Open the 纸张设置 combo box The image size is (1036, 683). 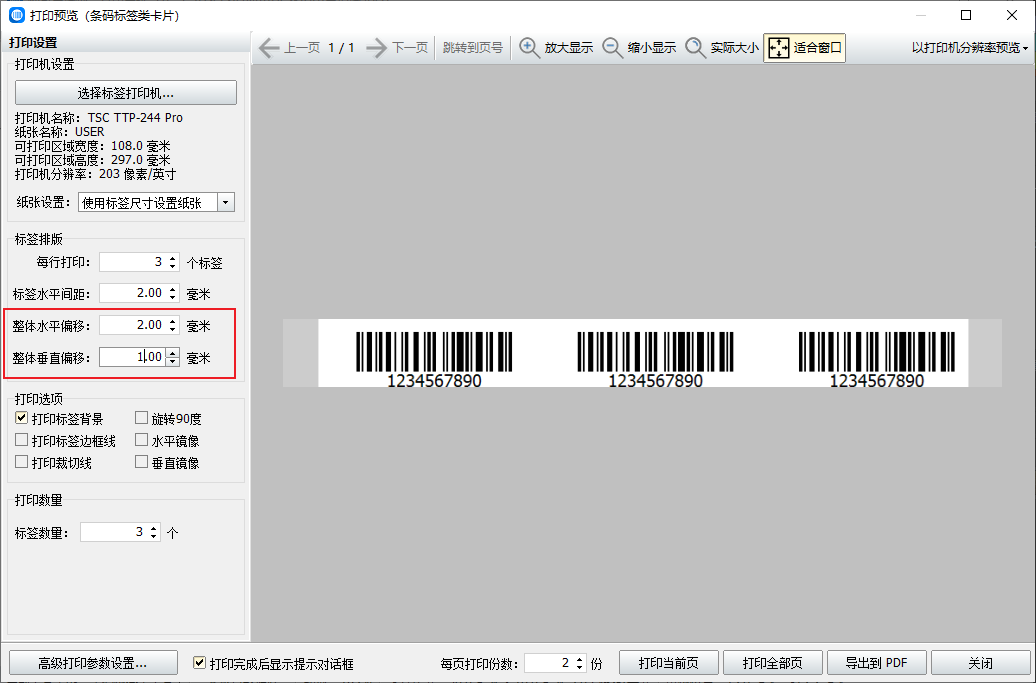pyautogui.click(x=156, y=202)
